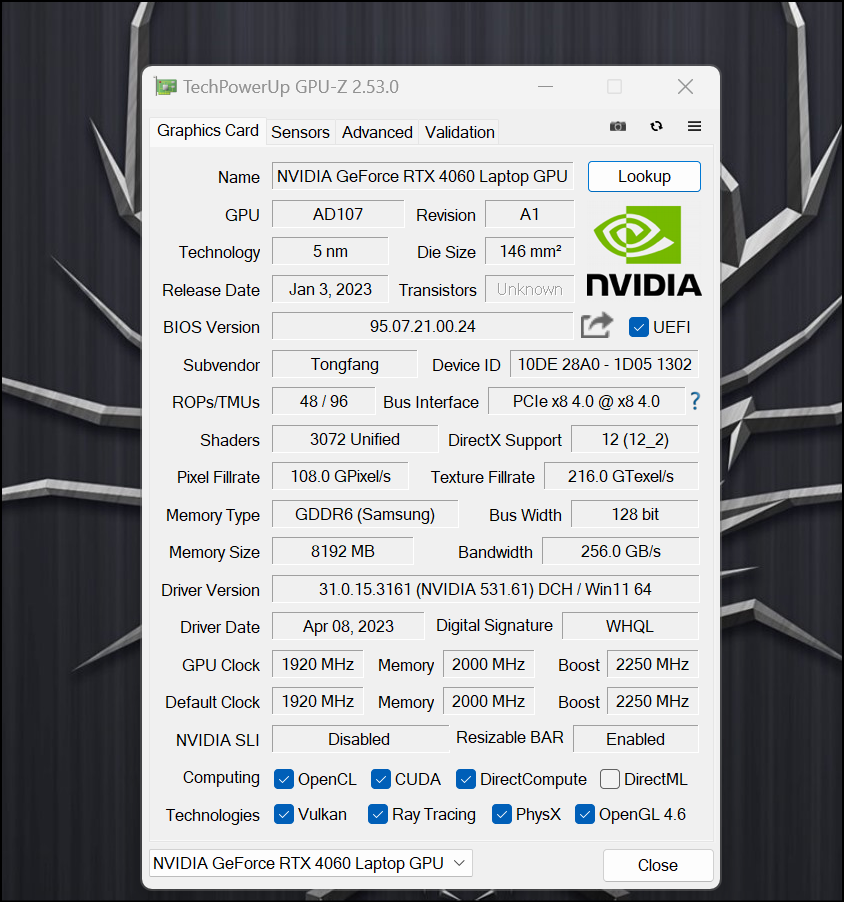Screen dimensions: 844x902
Task: Switch to the Advanced tab
Action: coord(377,132)
